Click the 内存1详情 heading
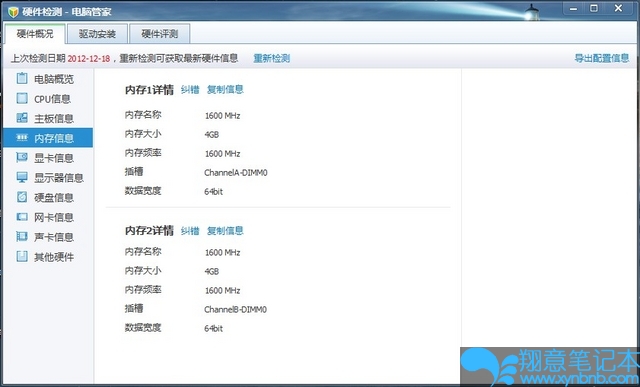The height and width of the screenshot is (387, 640). [x=149, y=90]
